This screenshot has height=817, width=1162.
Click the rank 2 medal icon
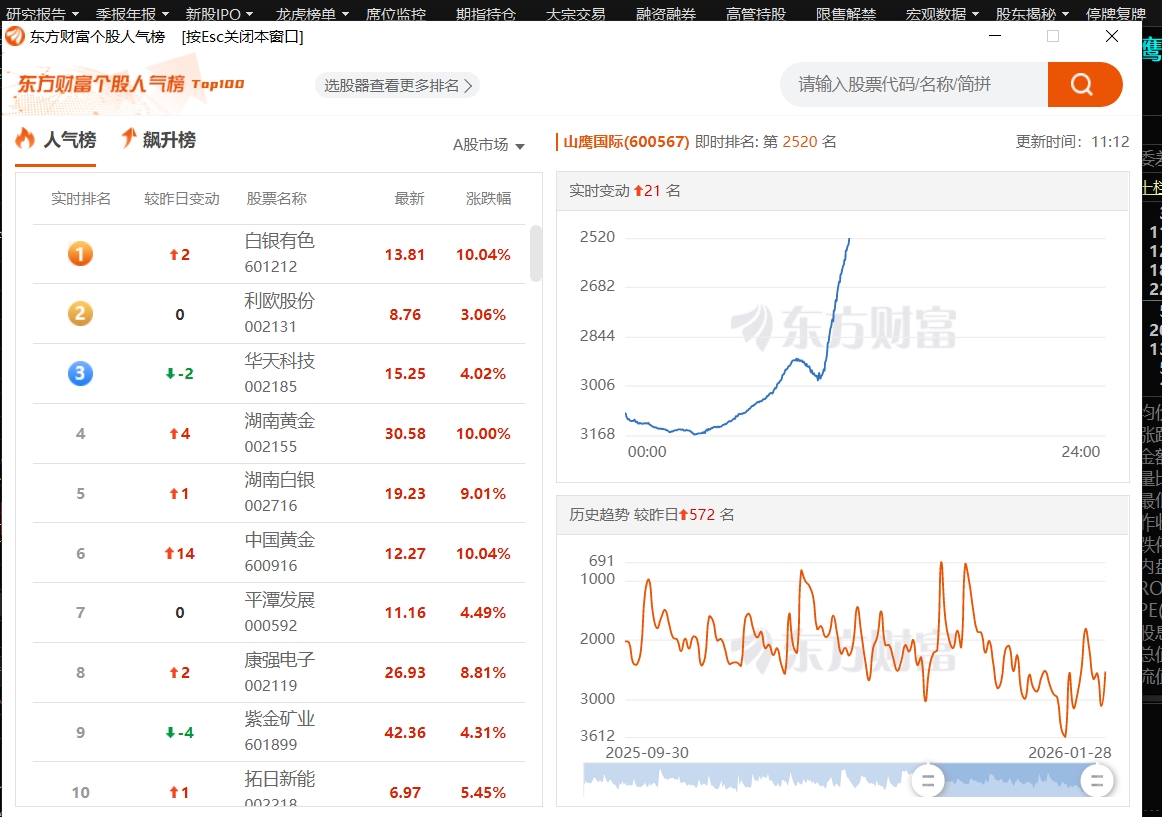(x=80, y=314)
